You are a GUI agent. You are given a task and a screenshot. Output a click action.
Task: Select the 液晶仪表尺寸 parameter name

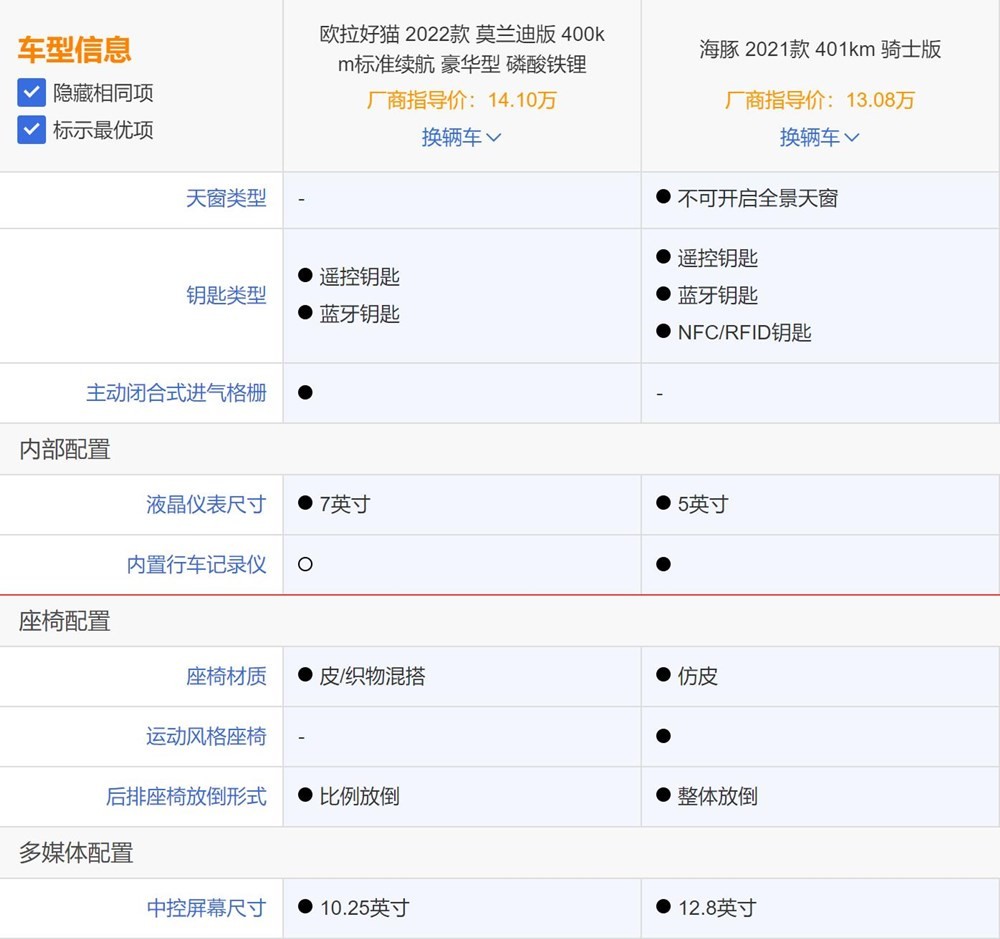click(x=204, y=505)
